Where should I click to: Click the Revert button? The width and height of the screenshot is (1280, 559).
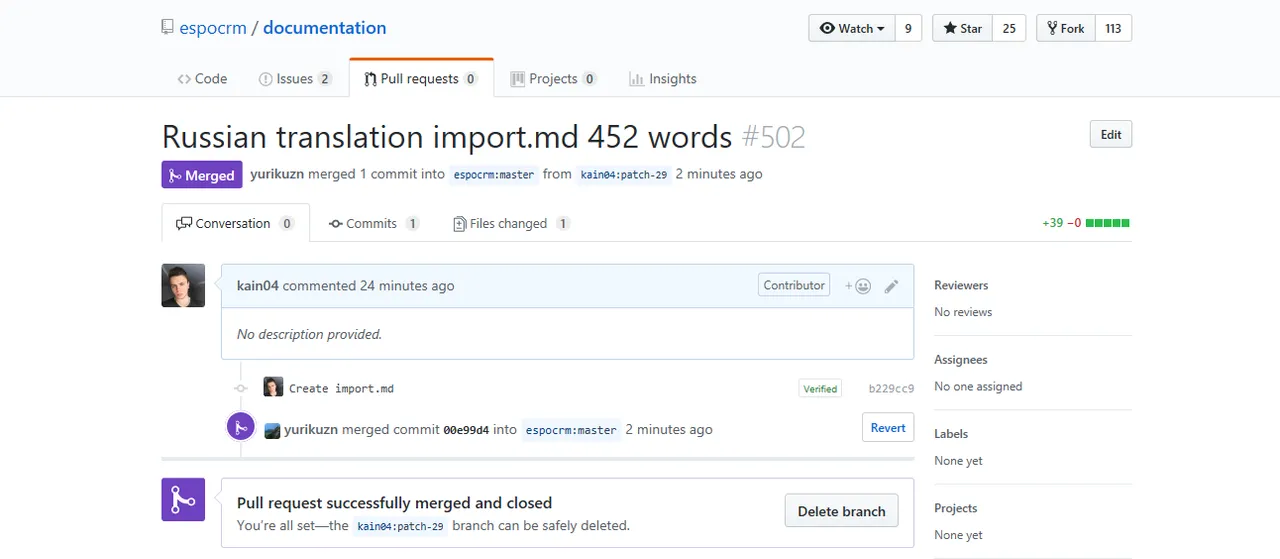(x=888, y=428)
